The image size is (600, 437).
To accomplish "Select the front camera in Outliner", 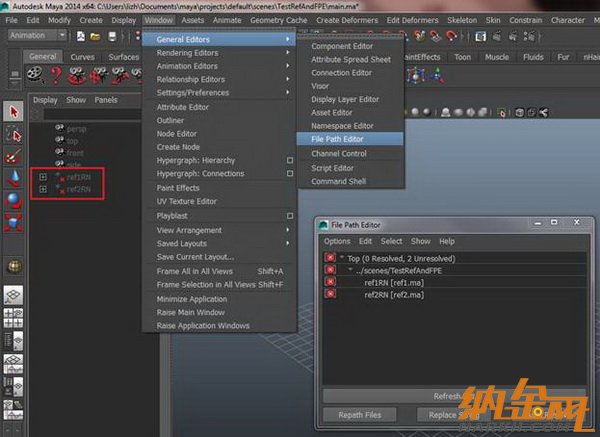I will 75,153.
